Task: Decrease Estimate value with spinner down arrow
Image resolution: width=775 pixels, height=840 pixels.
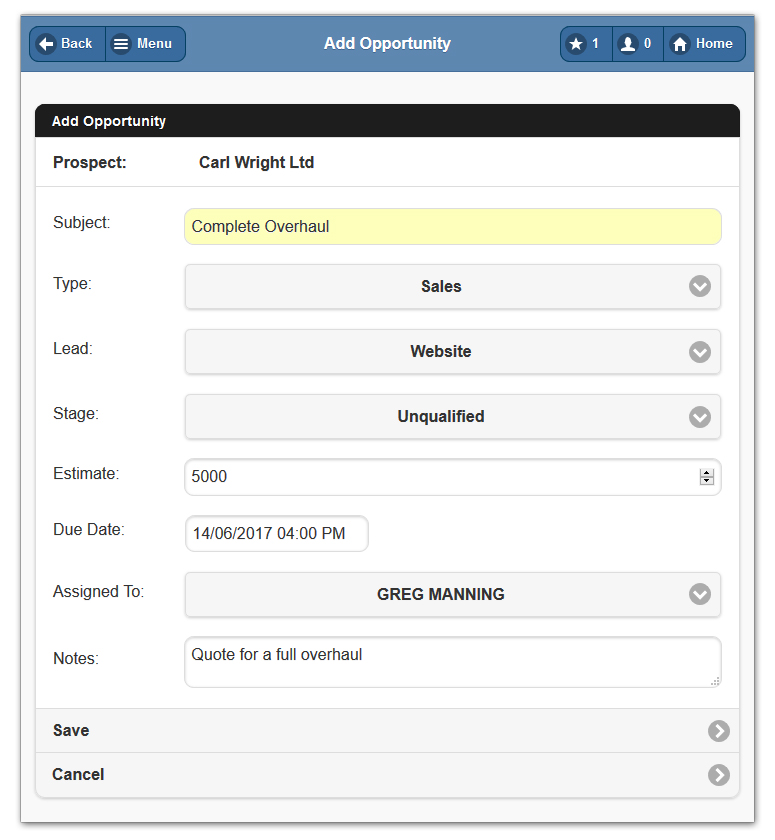Action: 707,482
